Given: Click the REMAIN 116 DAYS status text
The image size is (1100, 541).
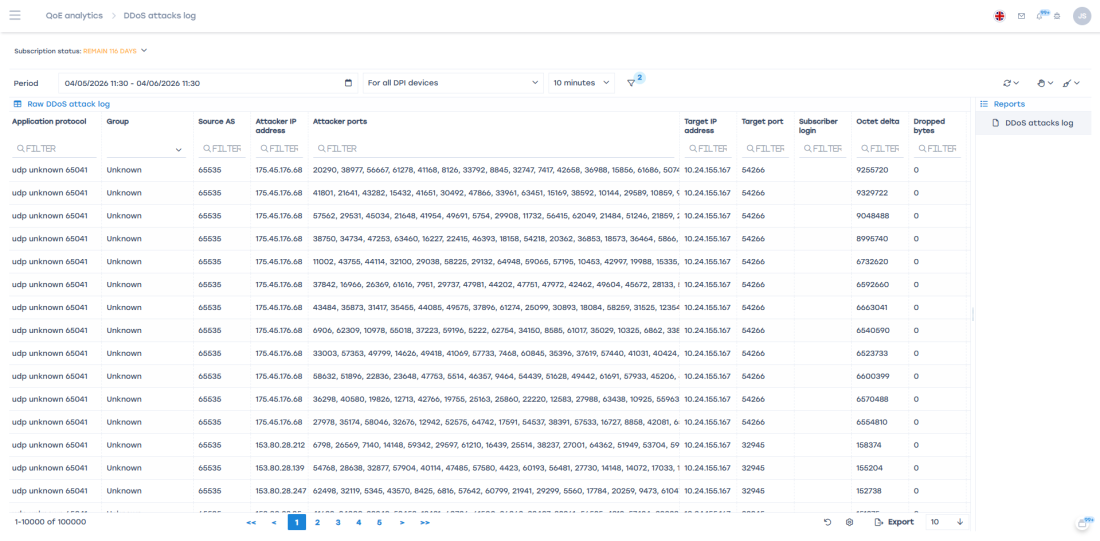Looking at the screenshot, I should tap(109, 51).
